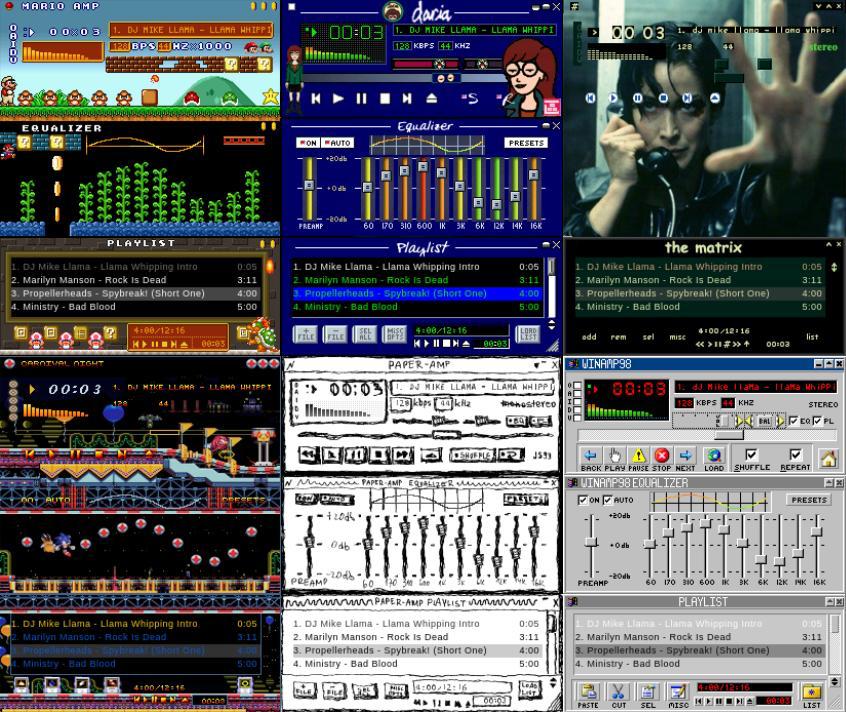The height and width of the screenshot is (712, 846).
Task: Click the rewind button in Paper-Amp
Action: tap(309, 455)
